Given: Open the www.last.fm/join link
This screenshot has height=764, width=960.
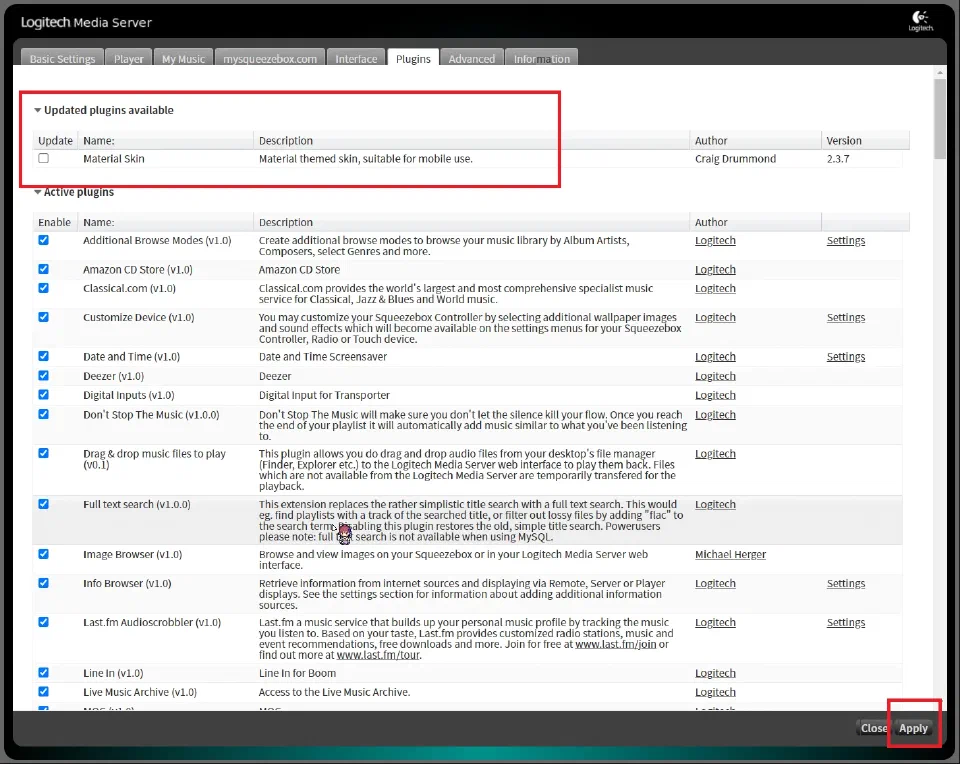Looking at the screenshot, I should click(x=615, y=644).
